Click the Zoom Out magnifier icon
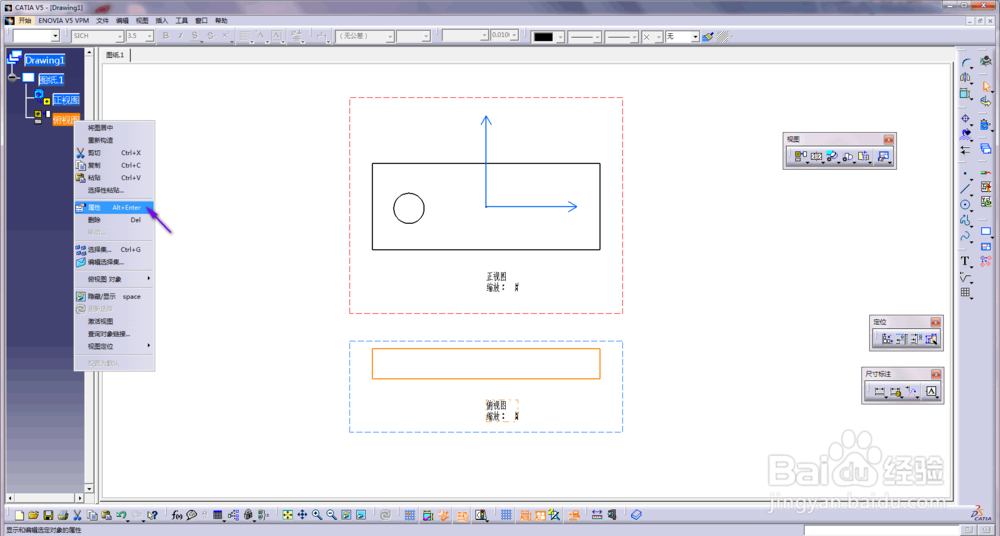 click(x=332, y=515)
